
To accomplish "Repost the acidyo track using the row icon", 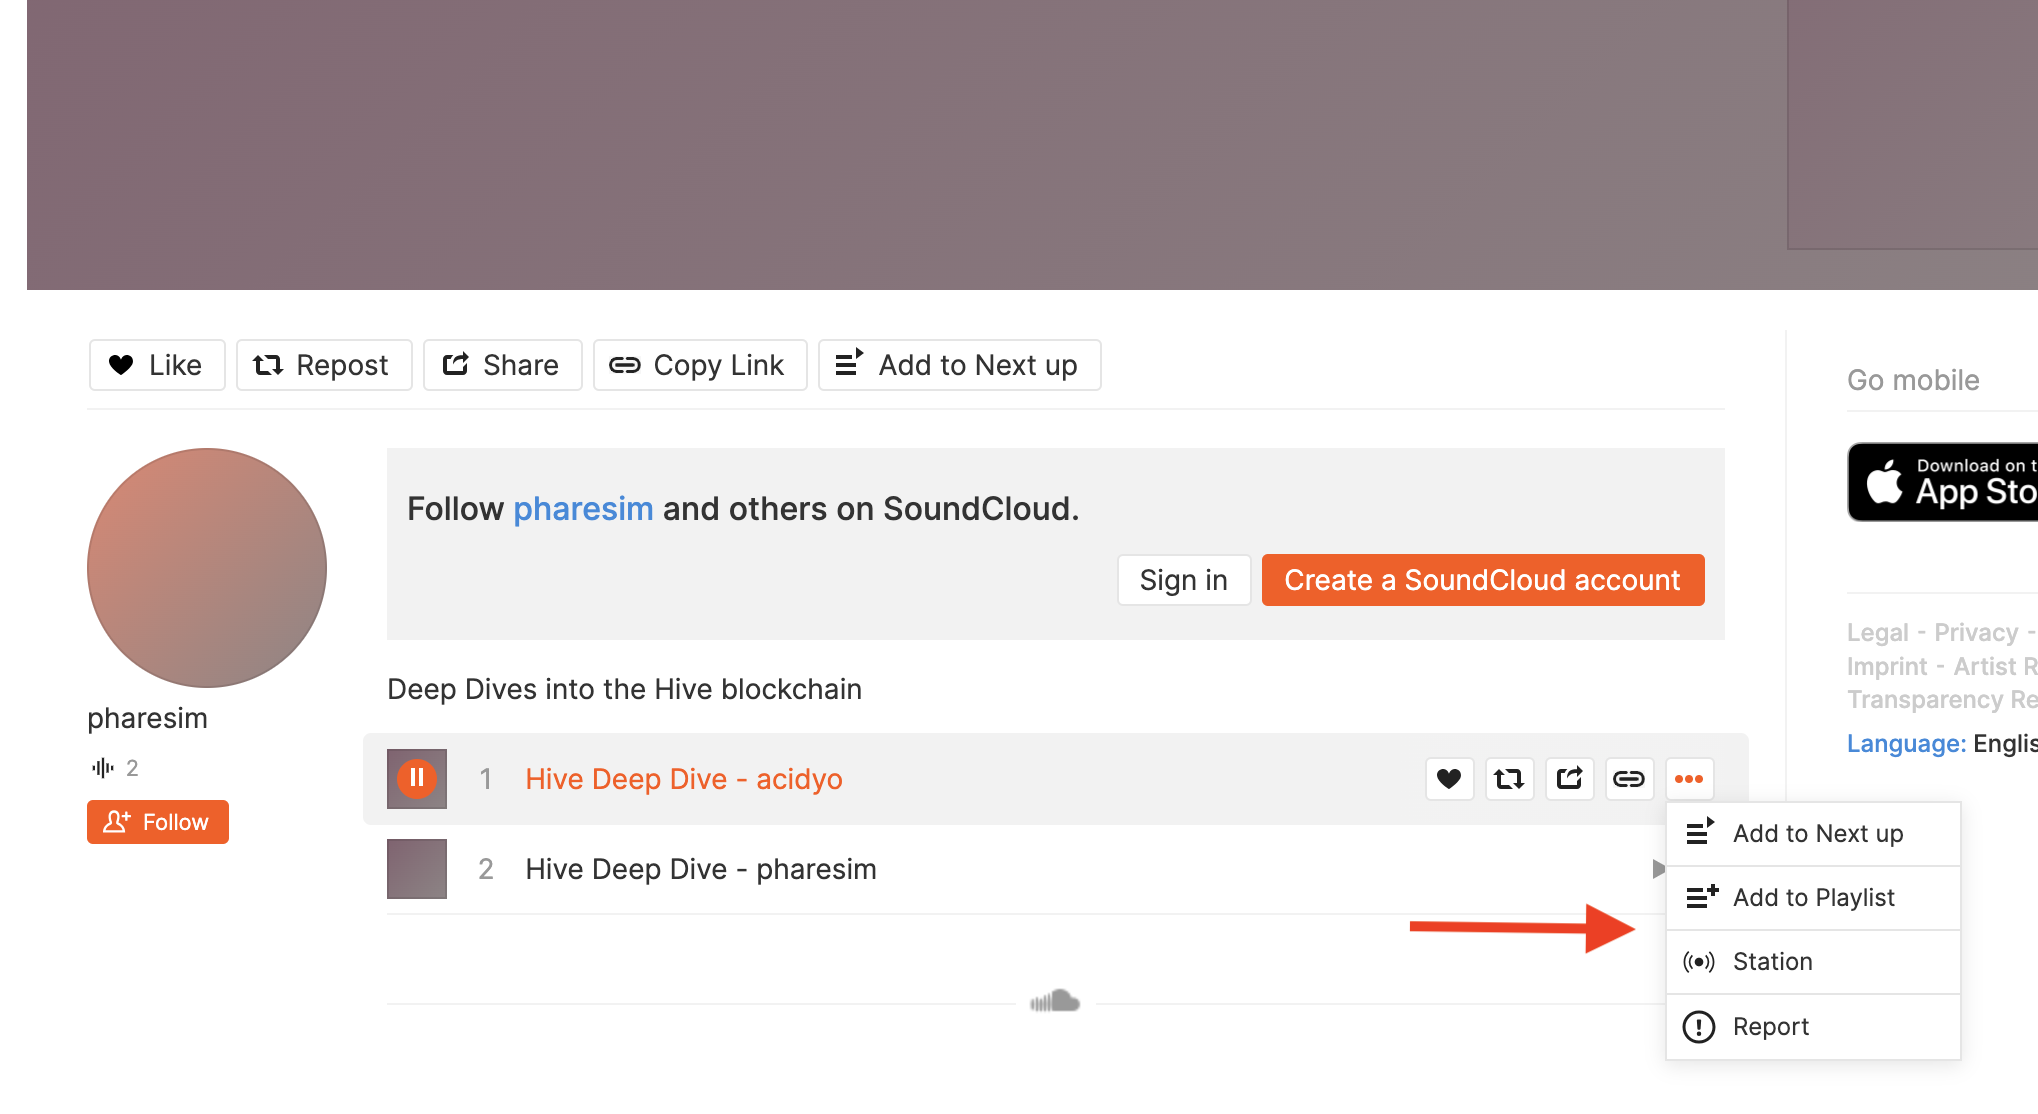I will (1509, 779).
